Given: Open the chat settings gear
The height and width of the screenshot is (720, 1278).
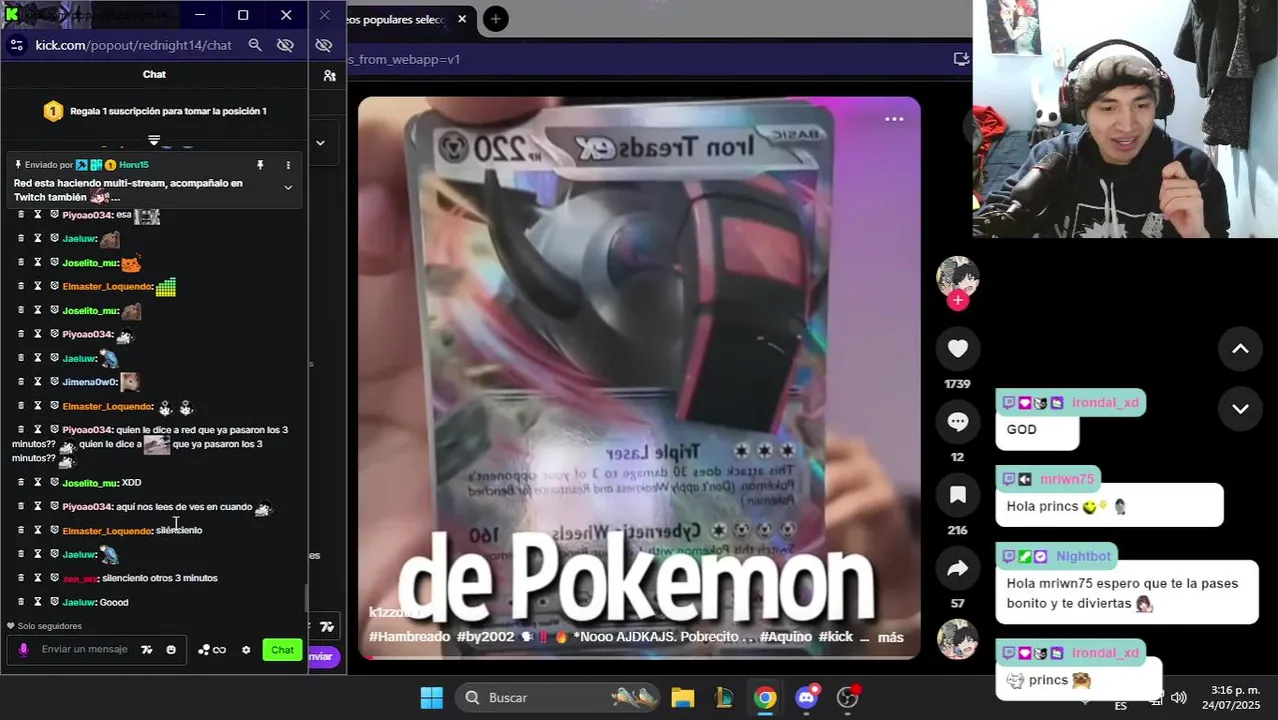Looking at the screenshot, I should point(246,650).
